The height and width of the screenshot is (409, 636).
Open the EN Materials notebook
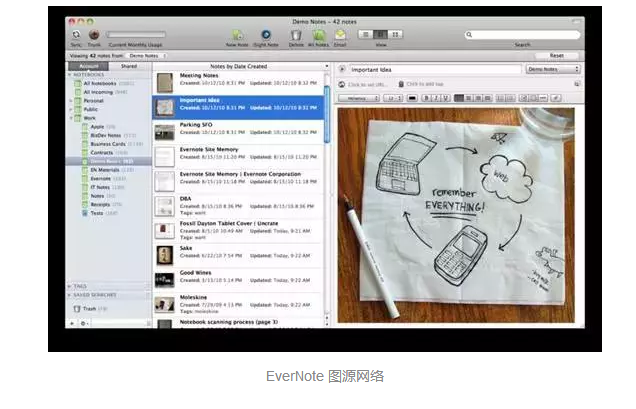108,170
